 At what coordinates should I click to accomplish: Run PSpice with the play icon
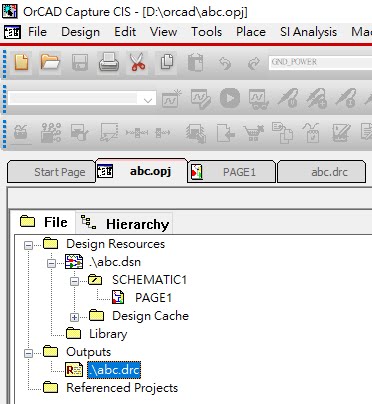pos(230,98)
